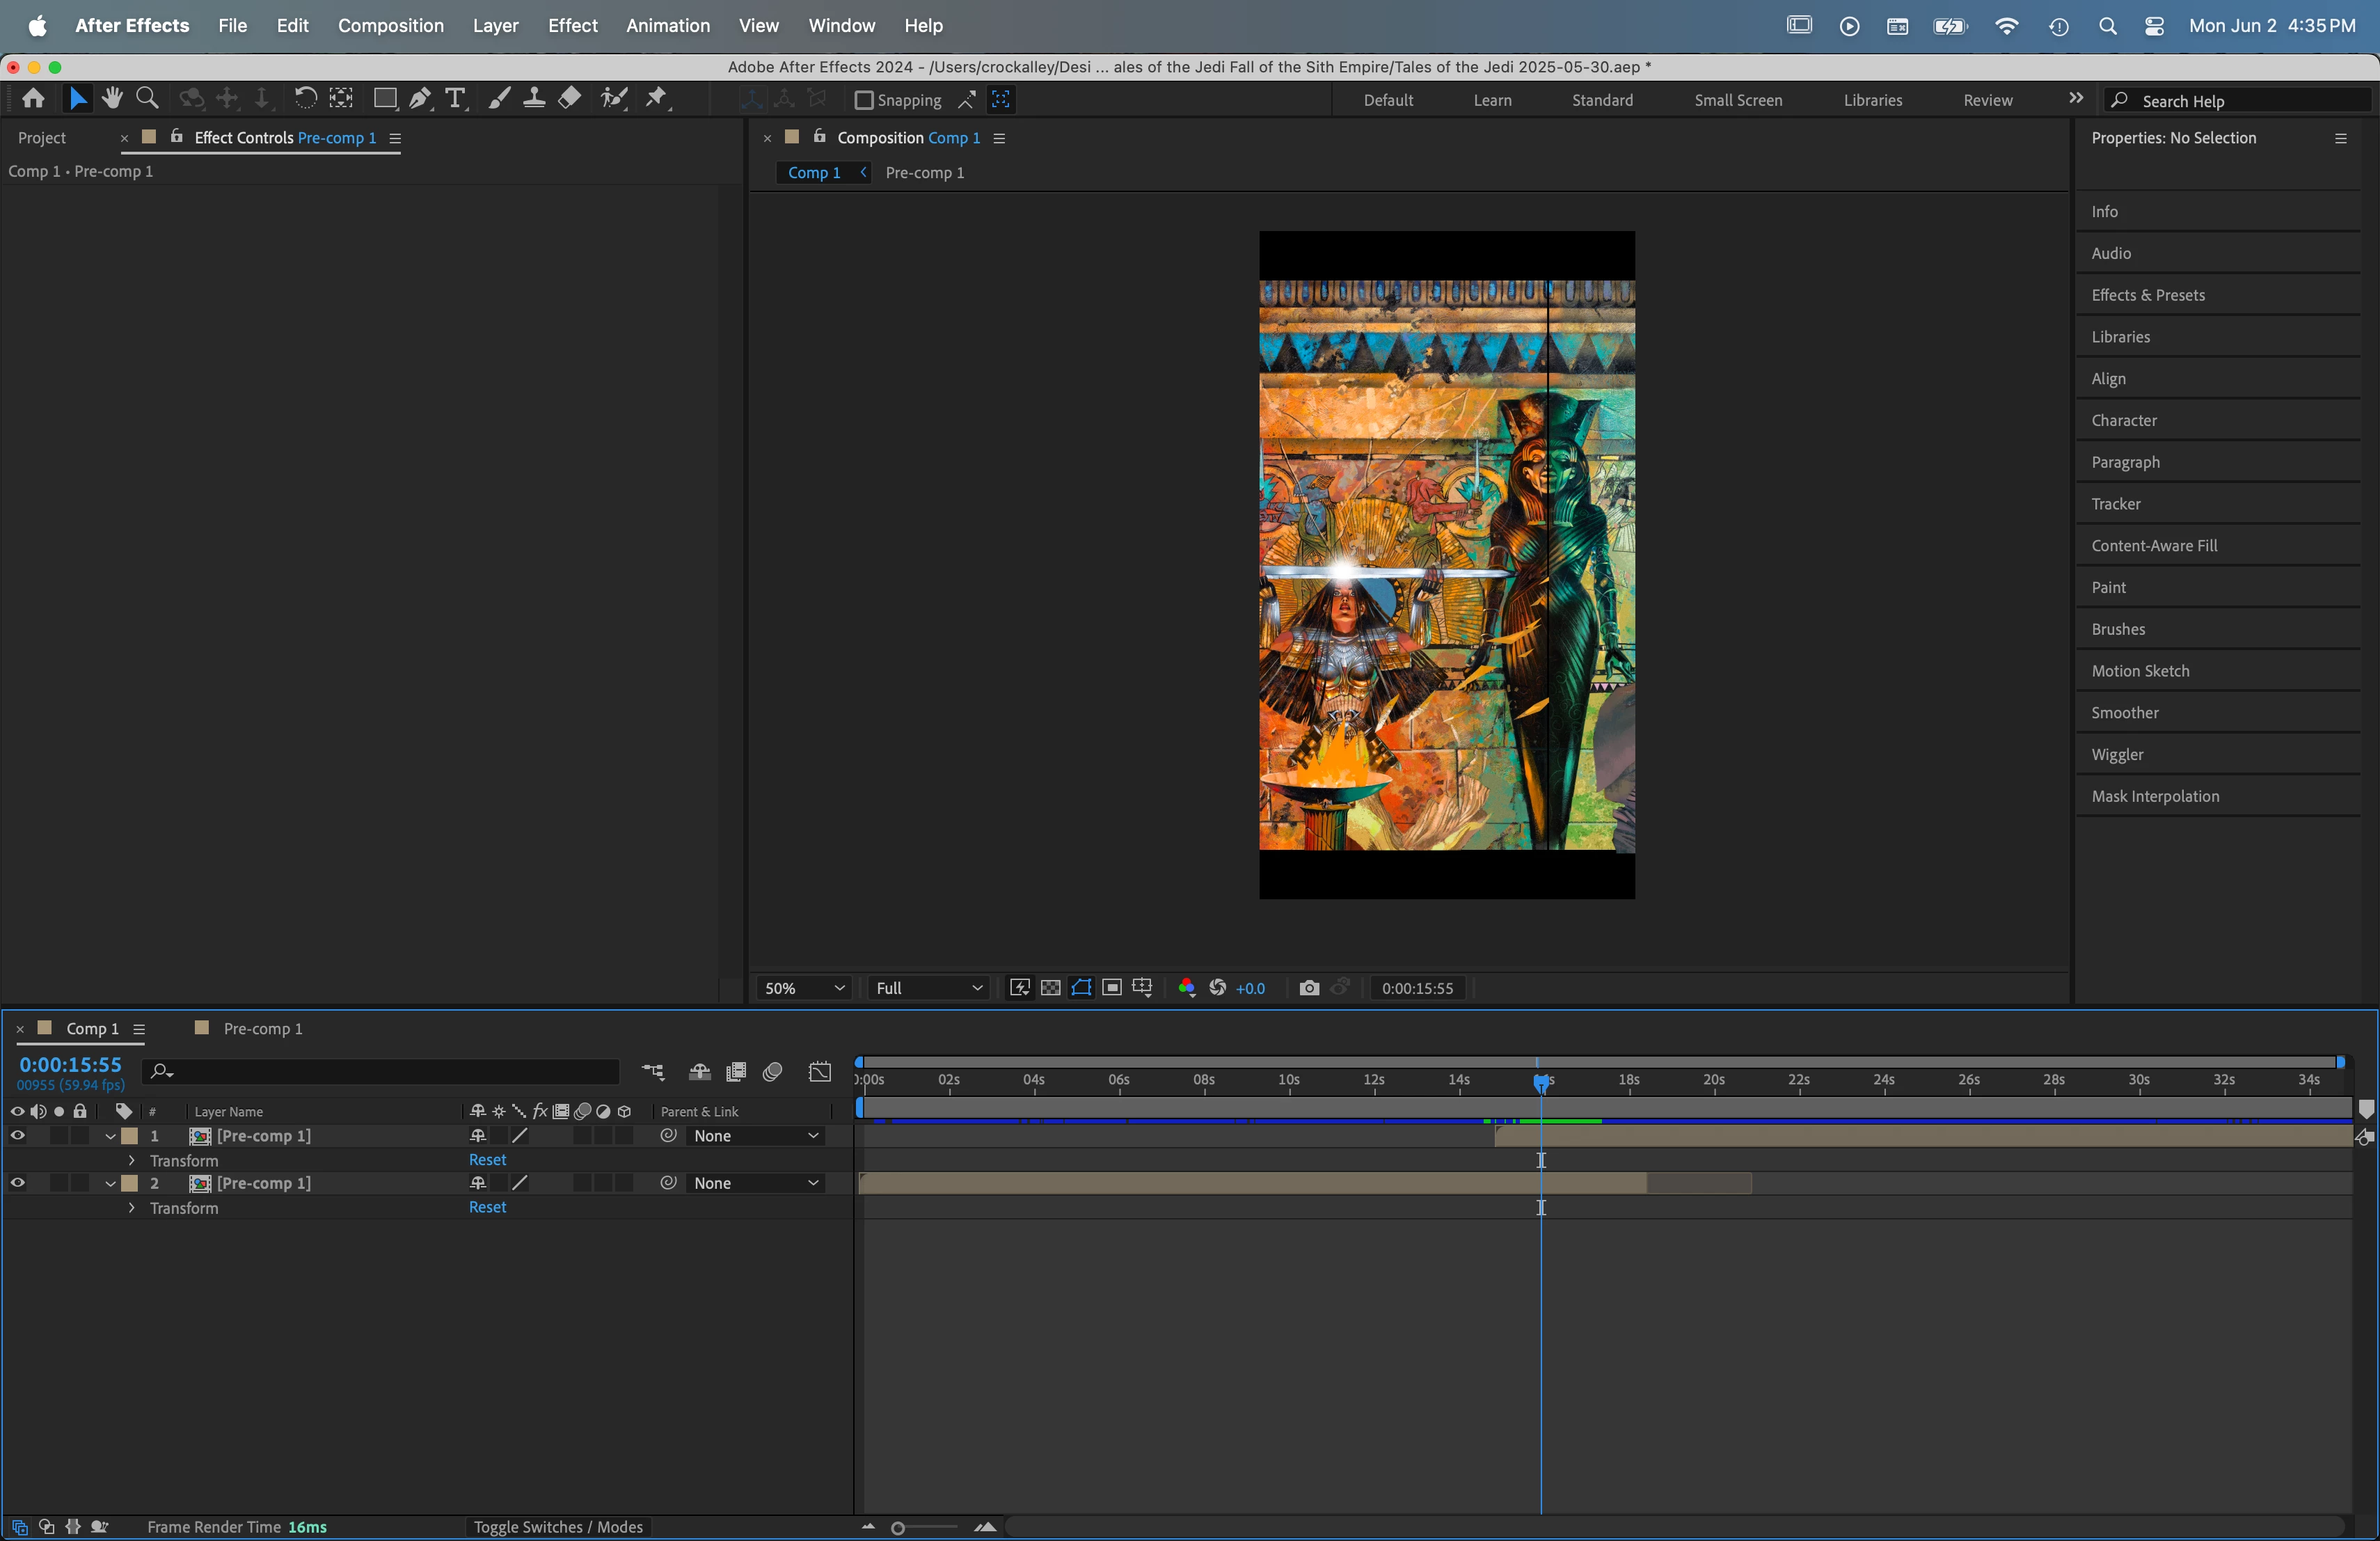Select the Rectangle shape tool
2380x1541 pixels.
[x=385, y=98]
